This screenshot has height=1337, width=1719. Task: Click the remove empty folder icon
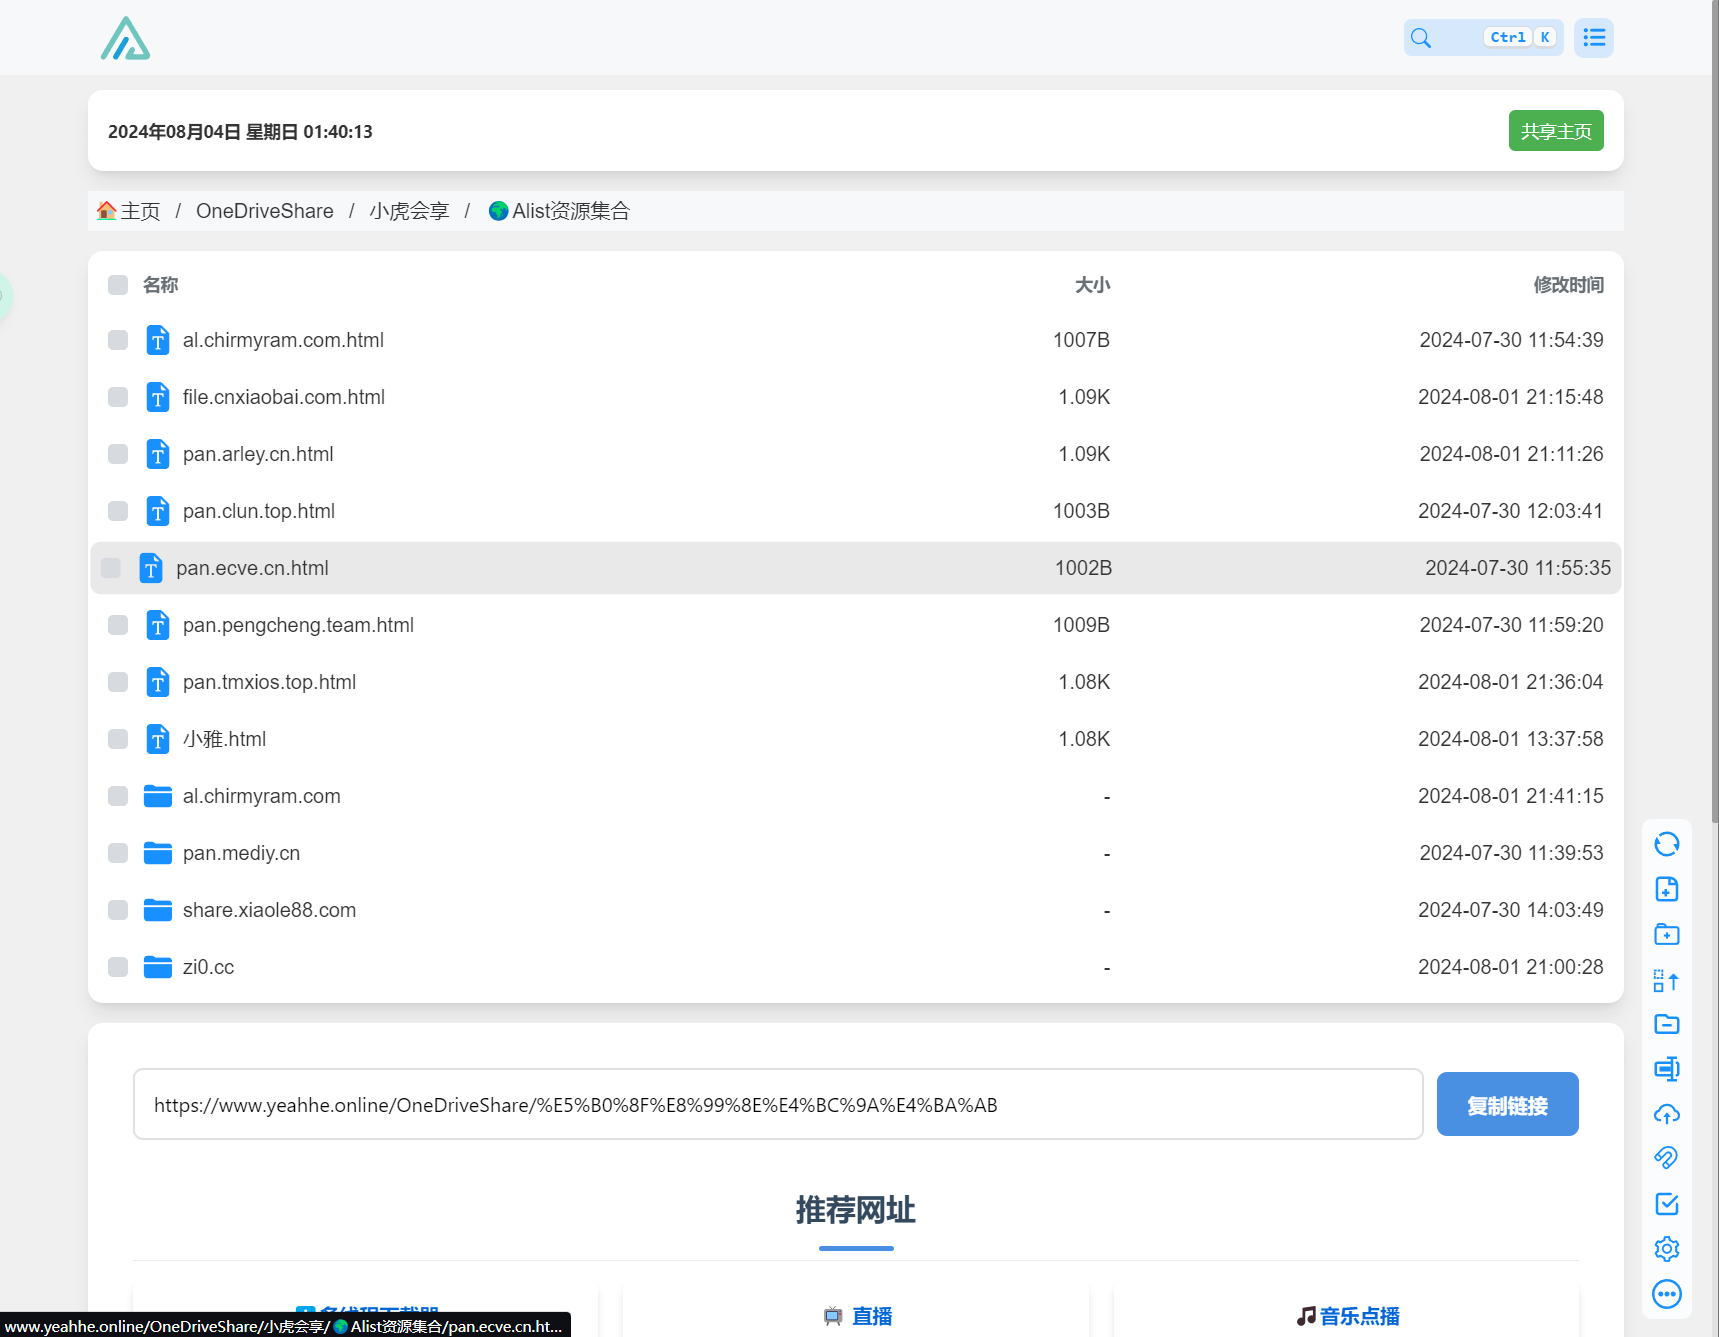1667,1024
